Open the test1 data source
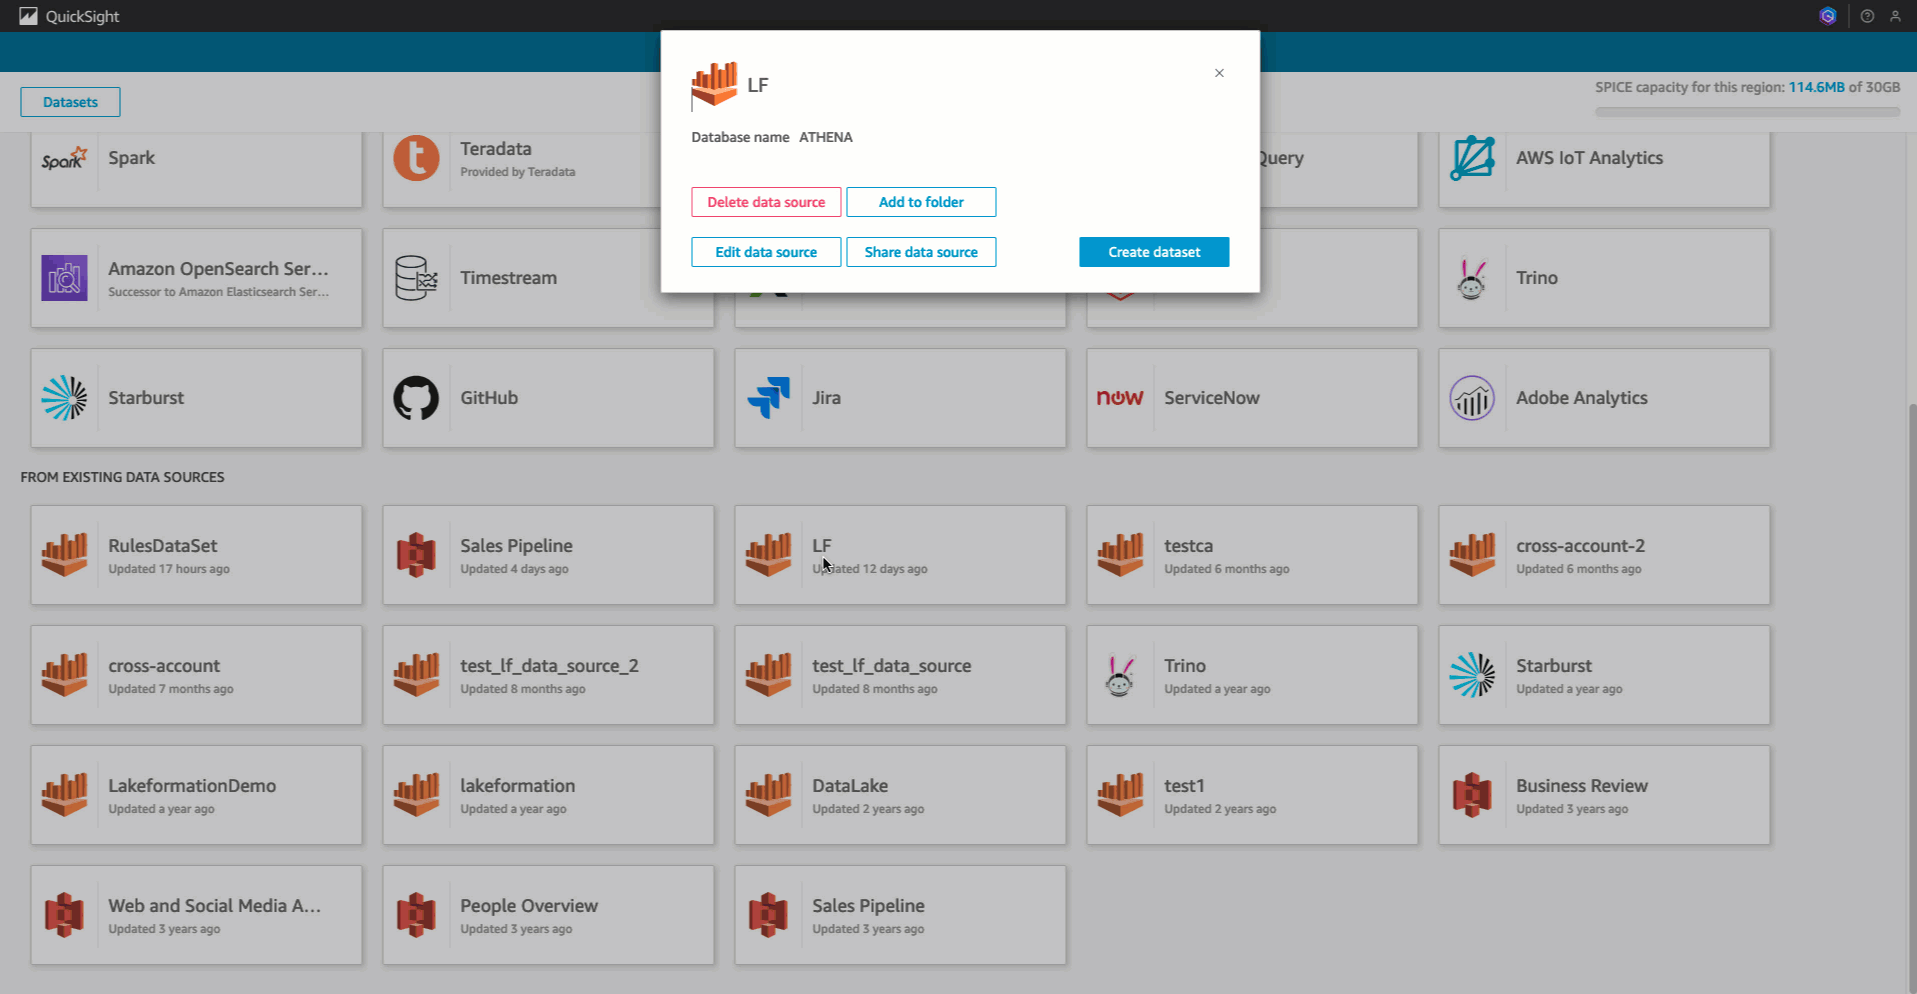The height and width of the screenshot is (994, 1917). [x=1252, y=795]
